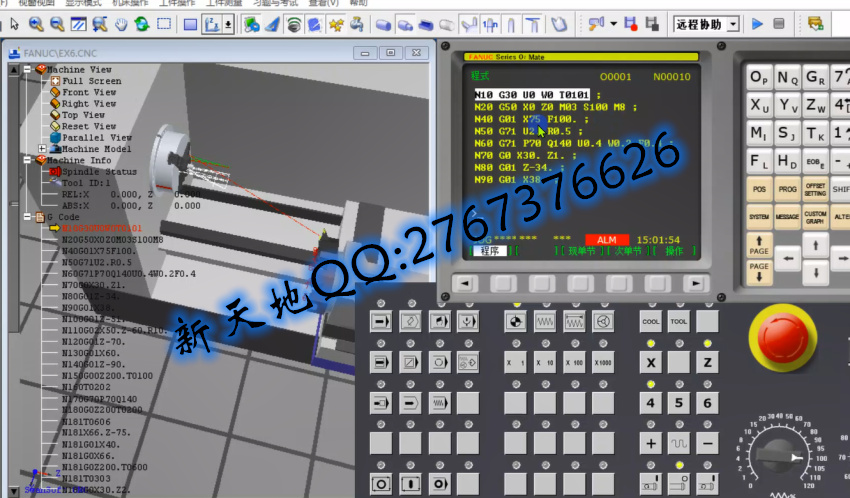Toggle EDIT mode button on operator panel
This screenshot has width=850, height=498.
tap(410, 322)
